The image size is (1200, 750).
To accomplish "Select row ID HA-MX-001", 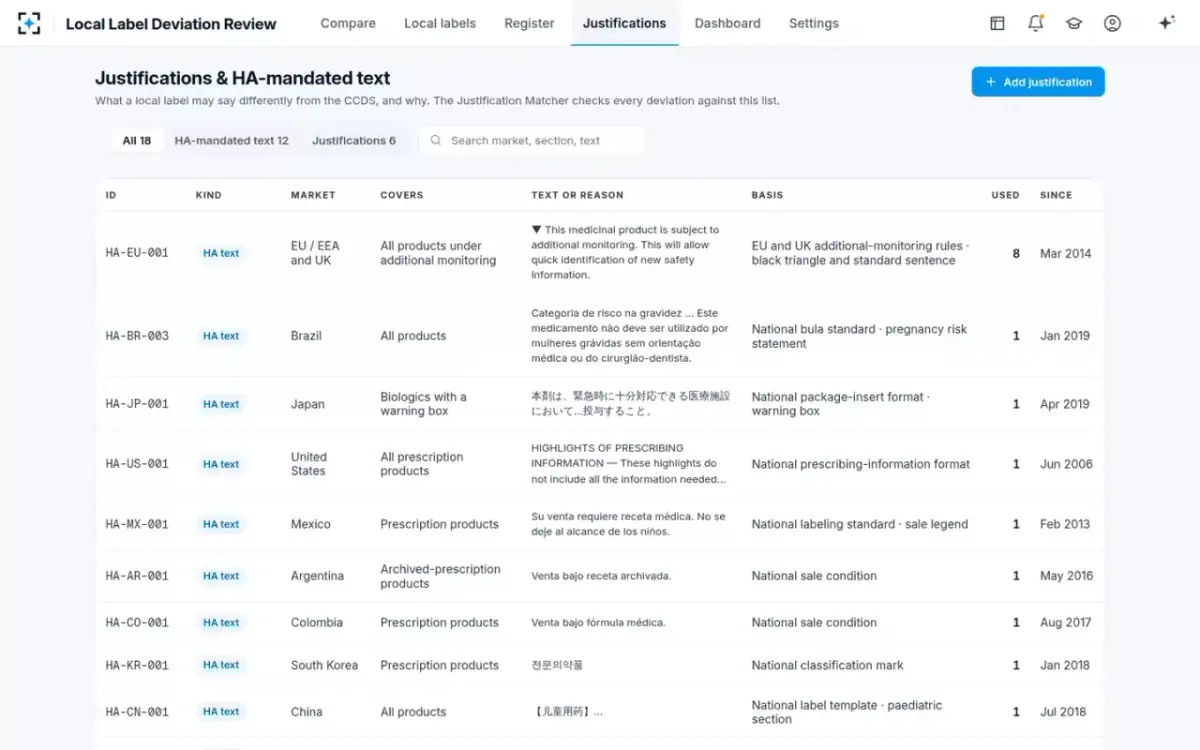I will pos(137,524).
